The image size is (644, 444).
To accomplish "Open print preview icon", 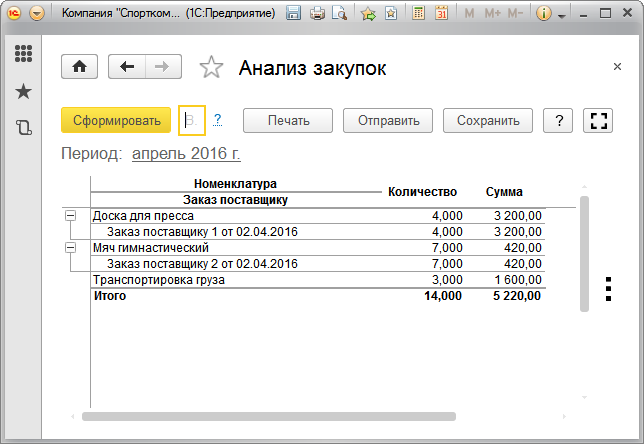I will (x=340, y=14).
